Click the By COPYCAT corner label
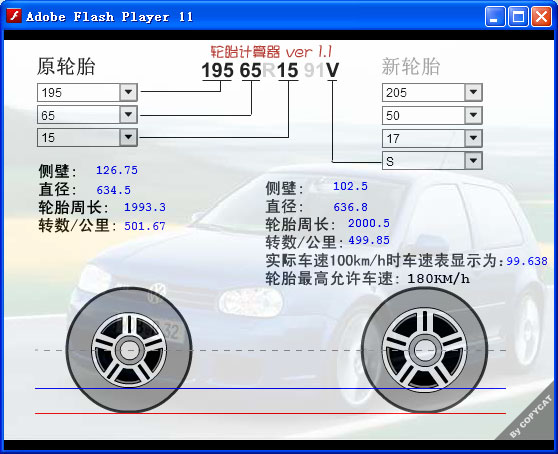The width and height of the screenshot is (558, 454). (x=530, y=417)
